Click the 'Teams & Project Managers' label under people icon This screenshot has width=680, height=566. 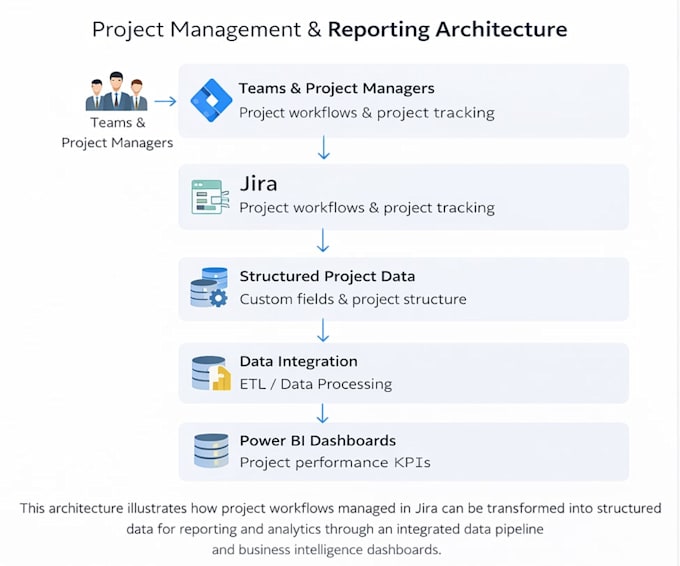[117, 133]
